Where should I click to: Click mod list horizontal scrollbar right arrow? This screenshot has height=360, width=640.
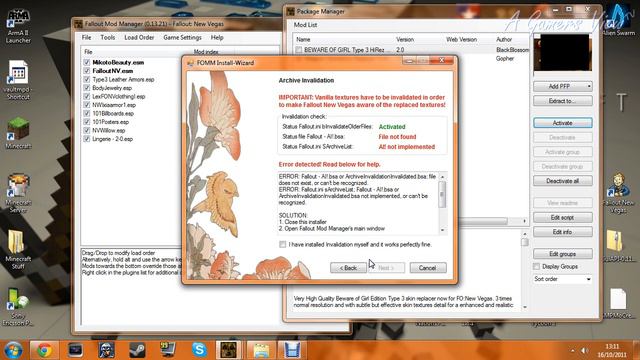[x=524, y=221]
